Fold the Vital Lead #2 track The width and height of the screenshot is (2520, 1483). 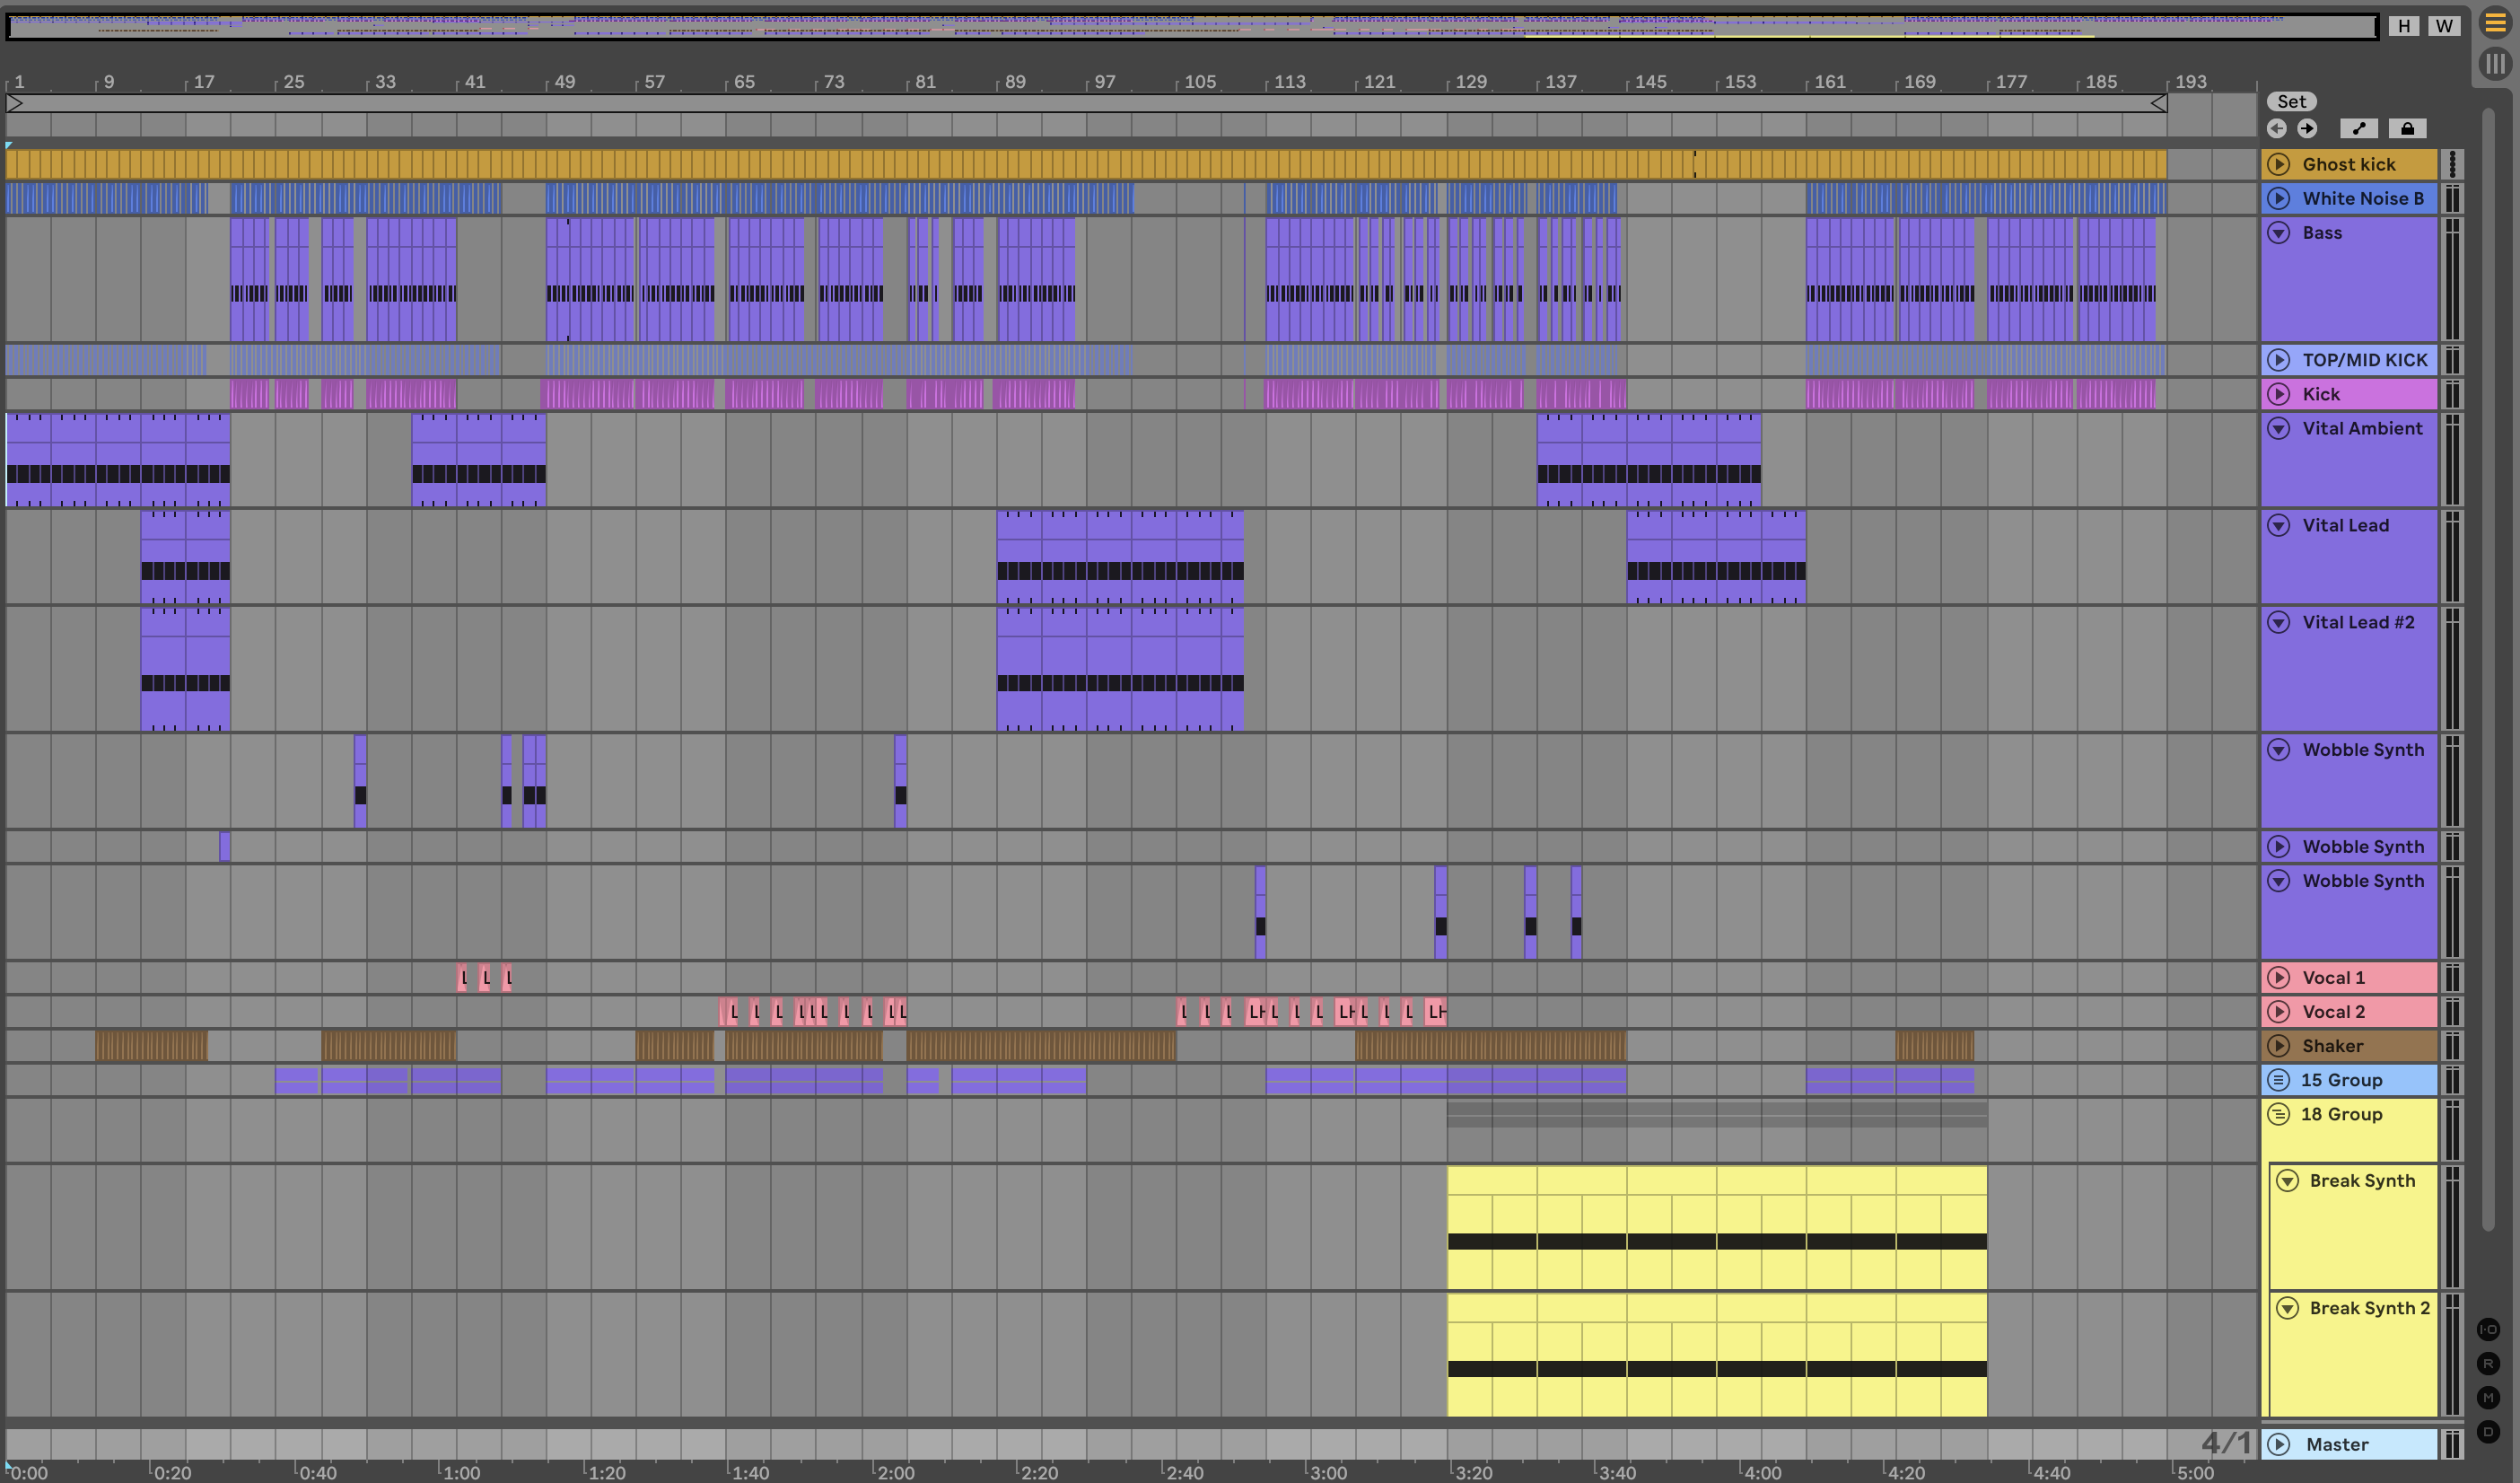tap(2279, 622)
